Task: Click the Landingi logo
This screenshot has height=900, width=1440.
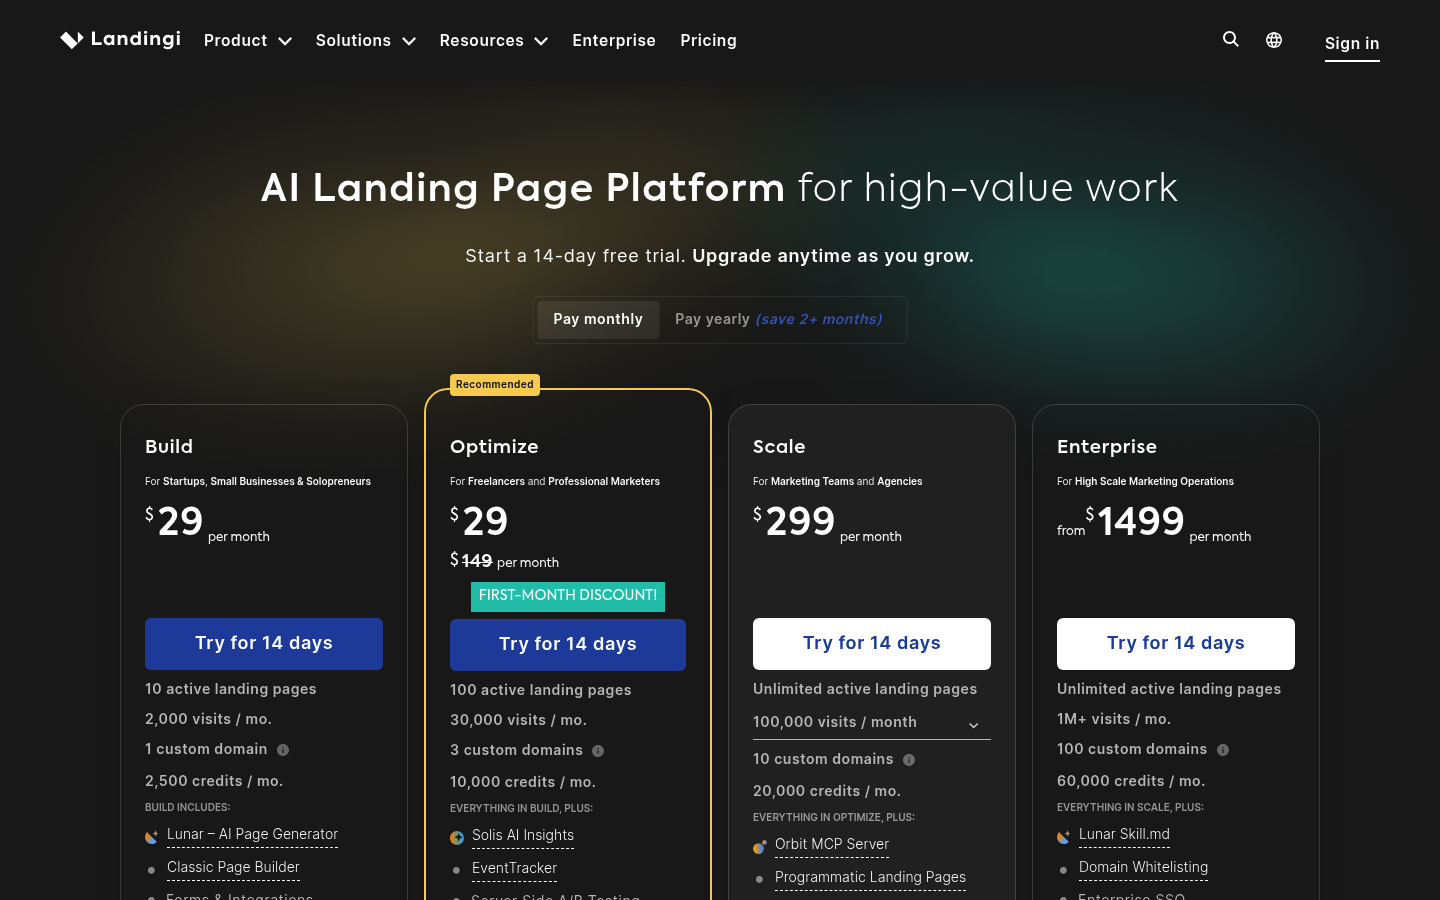Action: [x=120, y=39]
